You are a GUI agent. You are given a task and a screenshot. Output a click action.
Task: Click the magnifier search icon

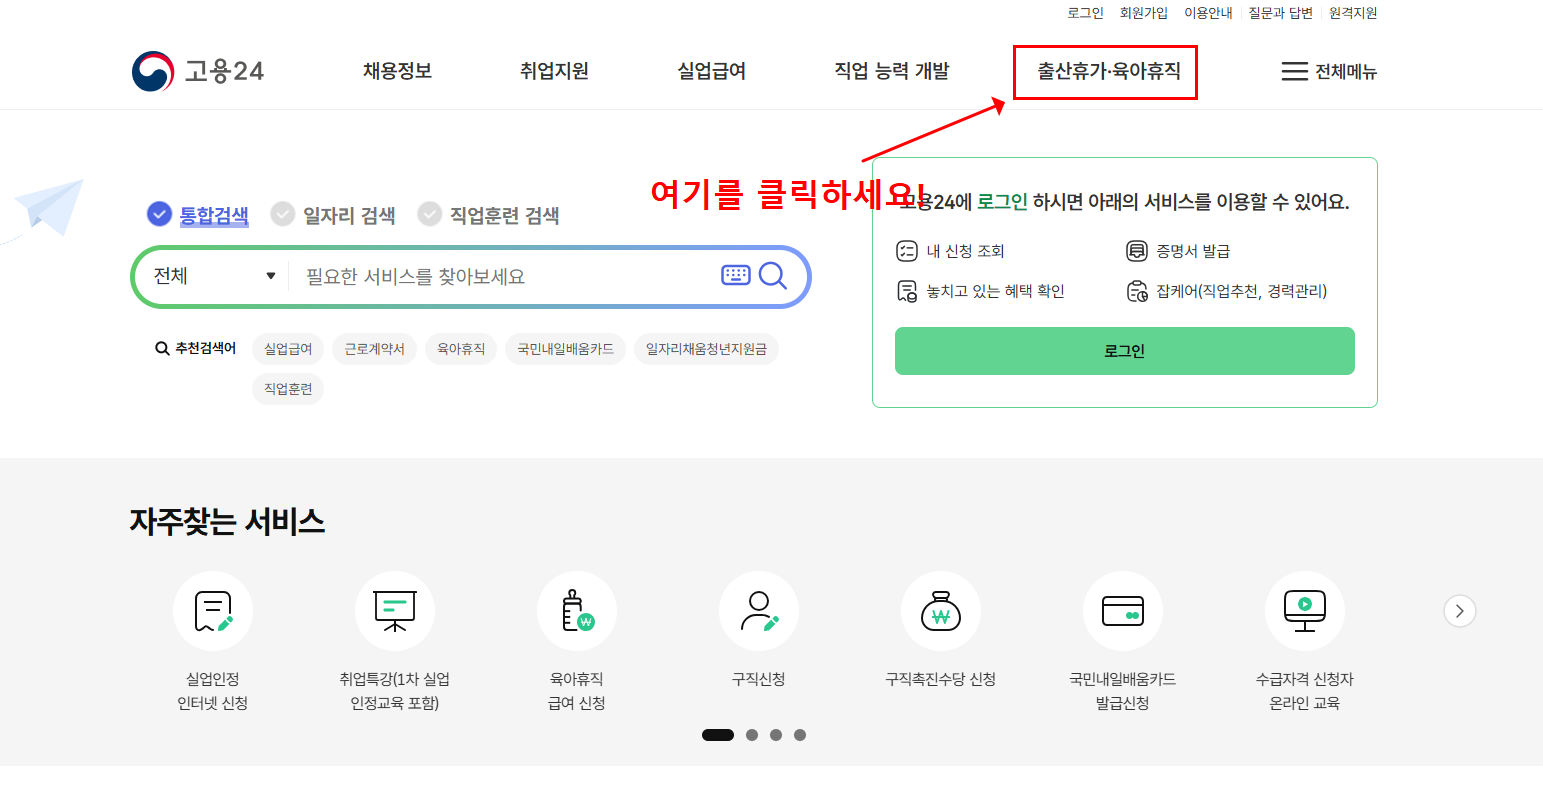pyautogui.click(x=773, y=276)
